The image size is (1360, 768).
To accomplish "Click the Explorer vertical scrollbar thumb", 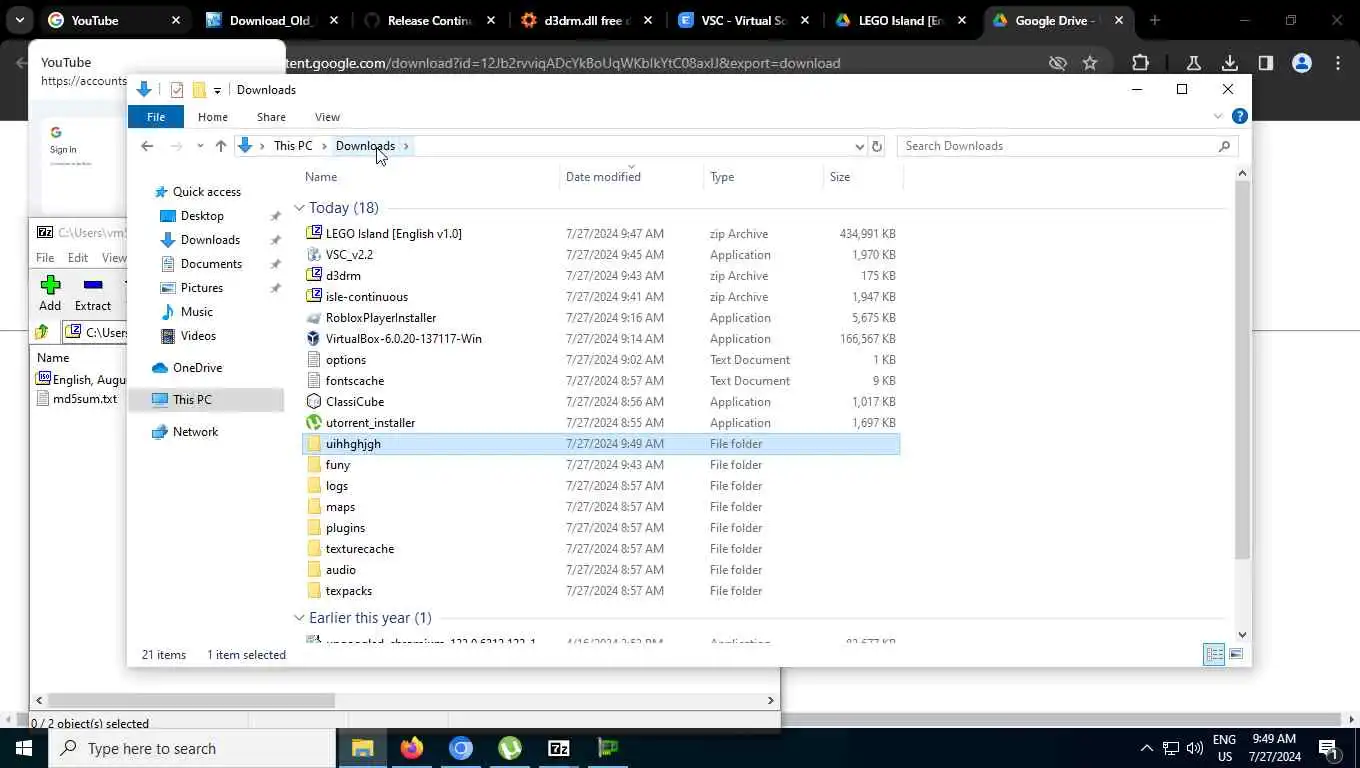I will point(1242,370).
